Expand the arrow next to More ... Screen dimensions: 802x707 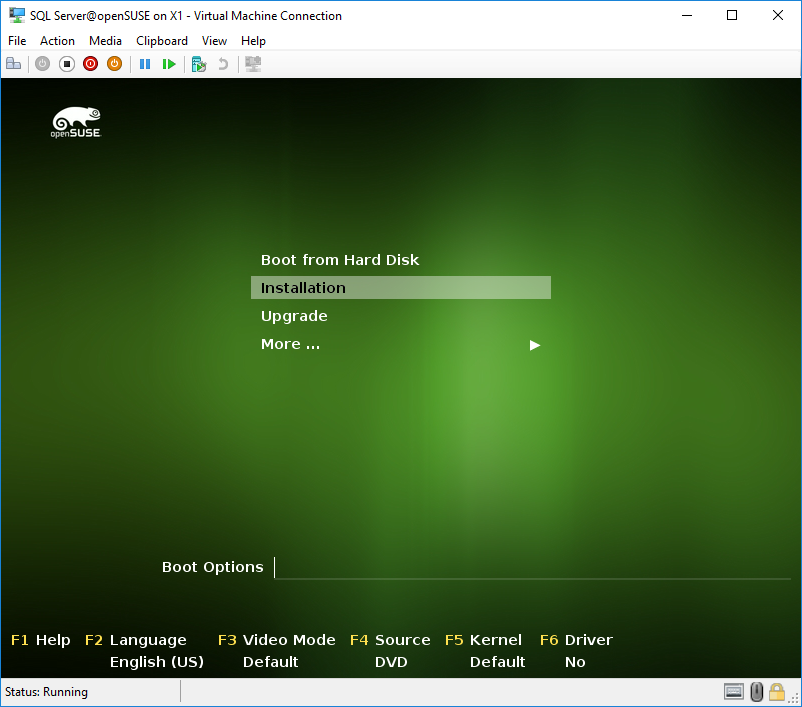click(x=535, y=345)
